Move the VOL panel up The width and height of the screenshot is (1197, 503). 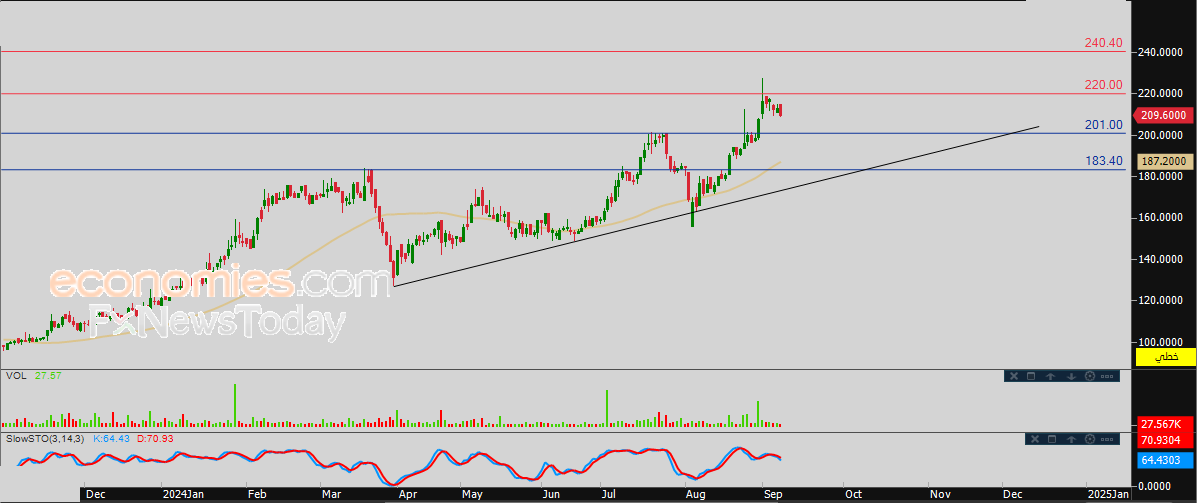(x=1050, y=376)
